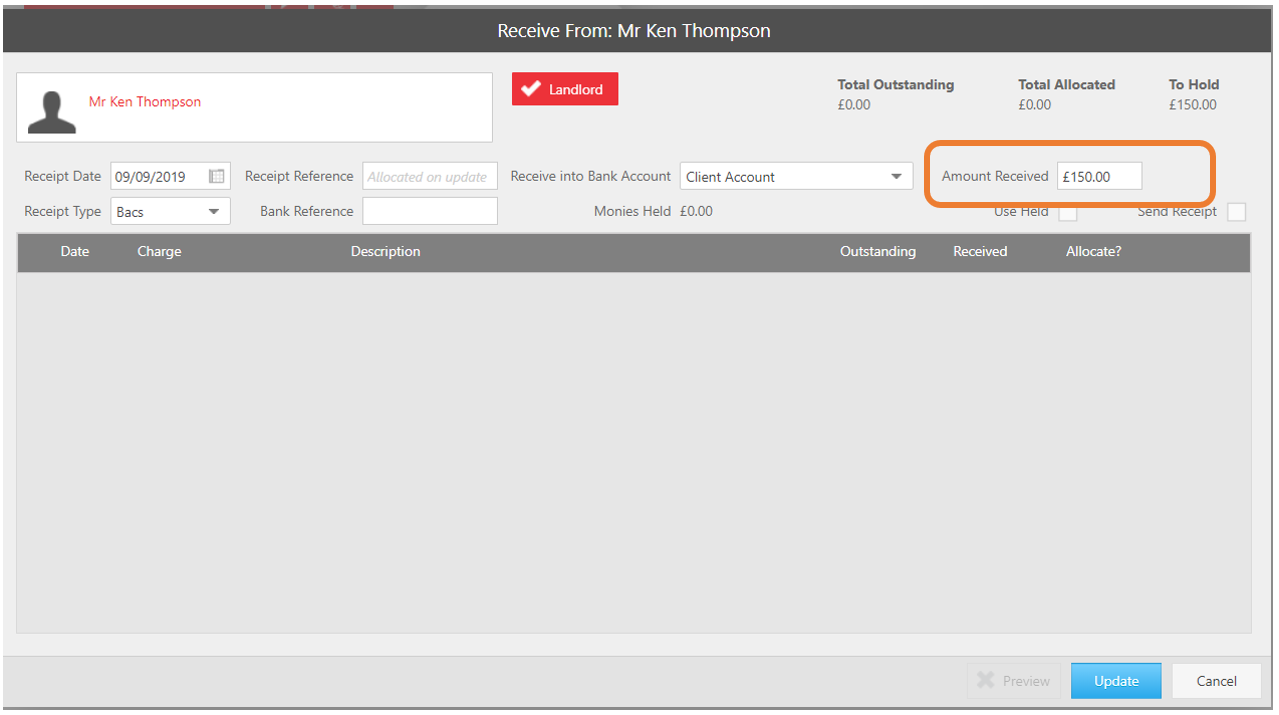
Task: Click the Monies Held £0.00 value
Action: (696, 211)
